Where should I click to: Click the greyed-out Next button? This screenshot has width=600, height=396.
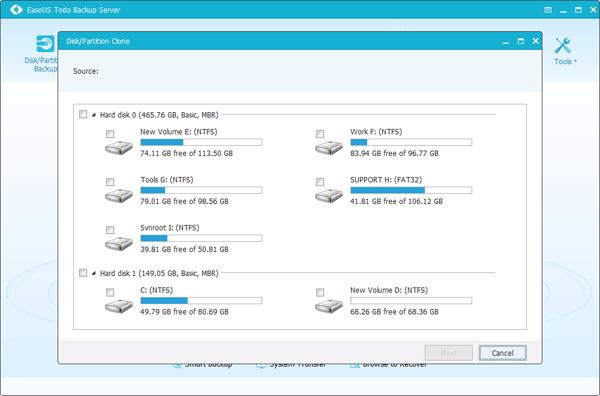[x=448, y=353]
